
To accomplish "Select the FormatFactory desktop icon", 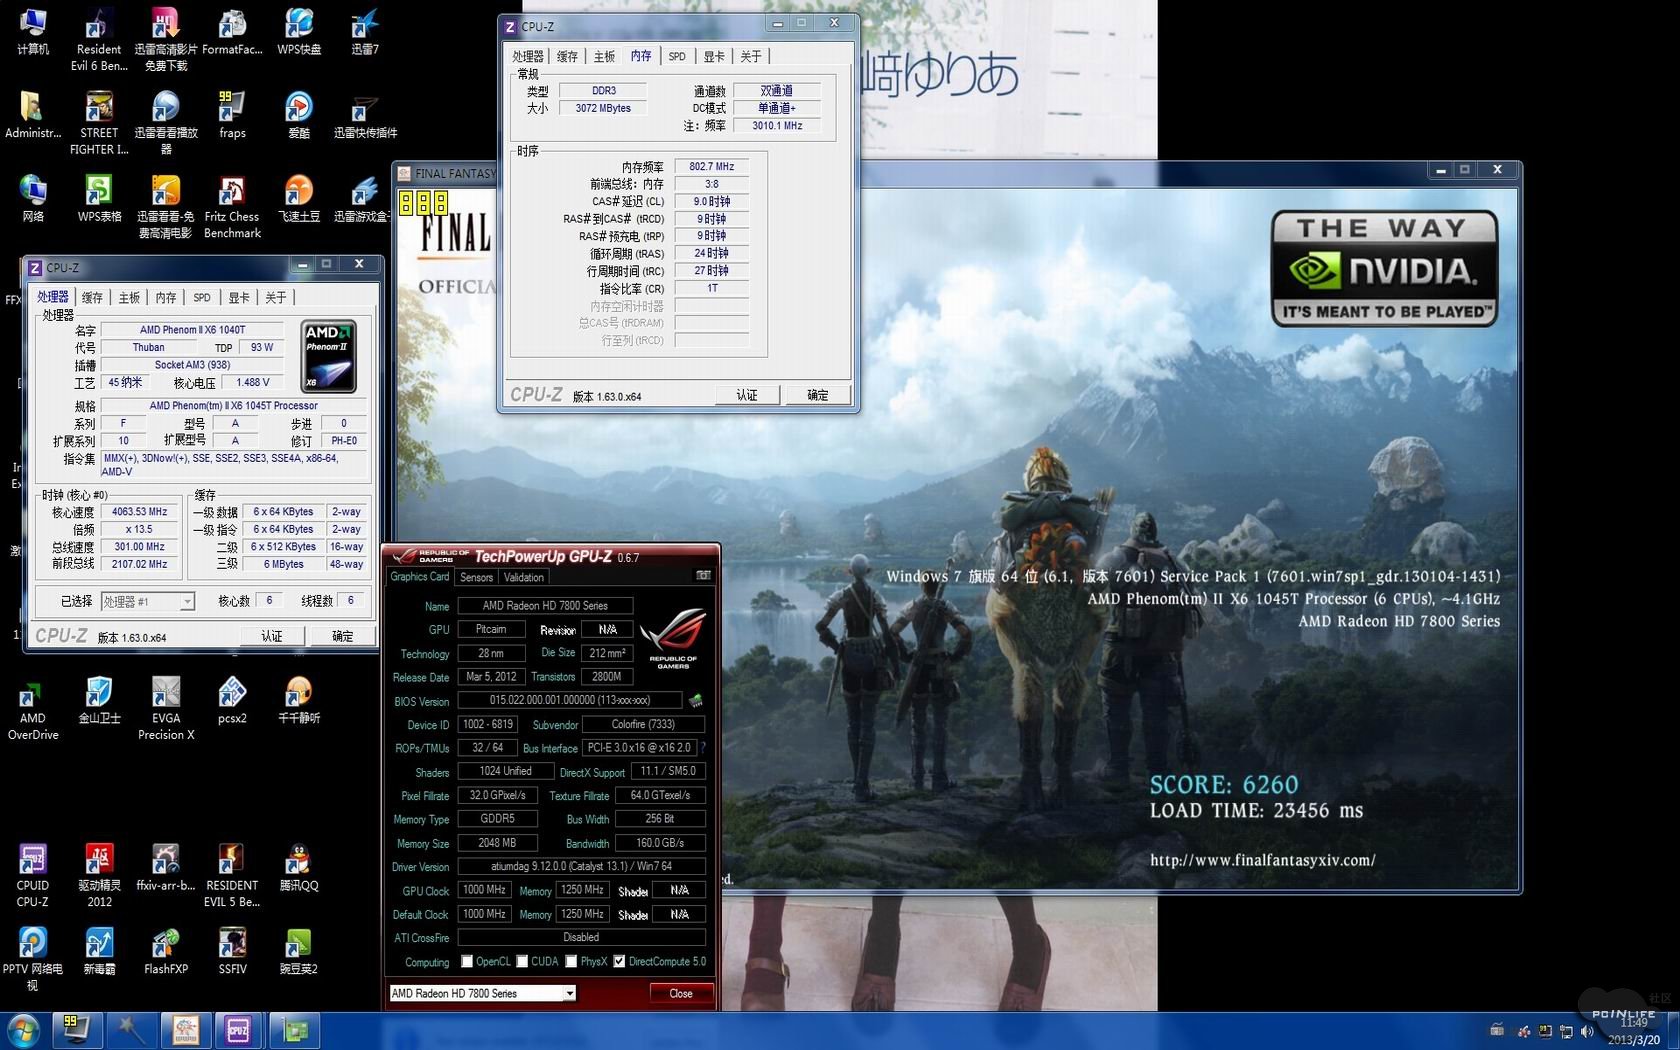I will [x=232, y=32].
